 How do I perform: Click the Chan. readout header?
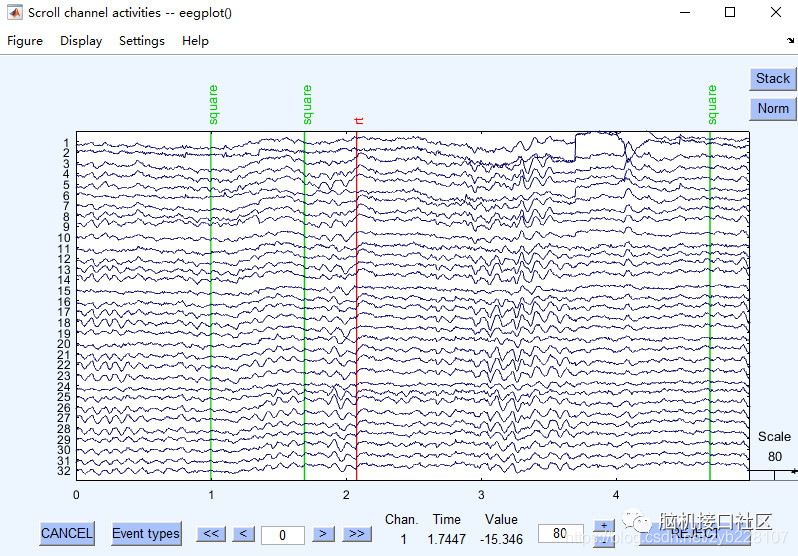tap(402, 519)
